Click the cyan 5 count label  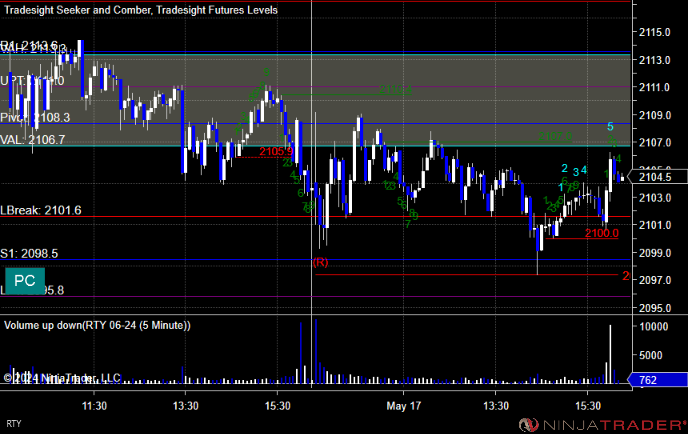pos(610,127)
